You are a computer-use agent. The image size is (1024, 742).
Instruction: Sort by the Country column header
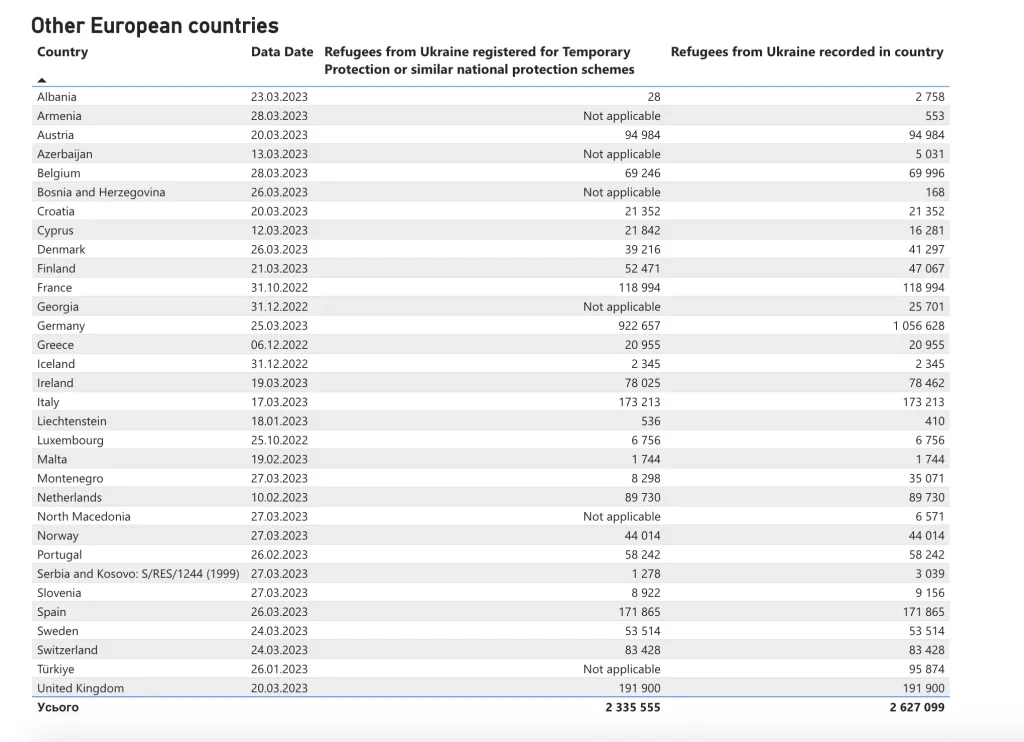(62, 52)
